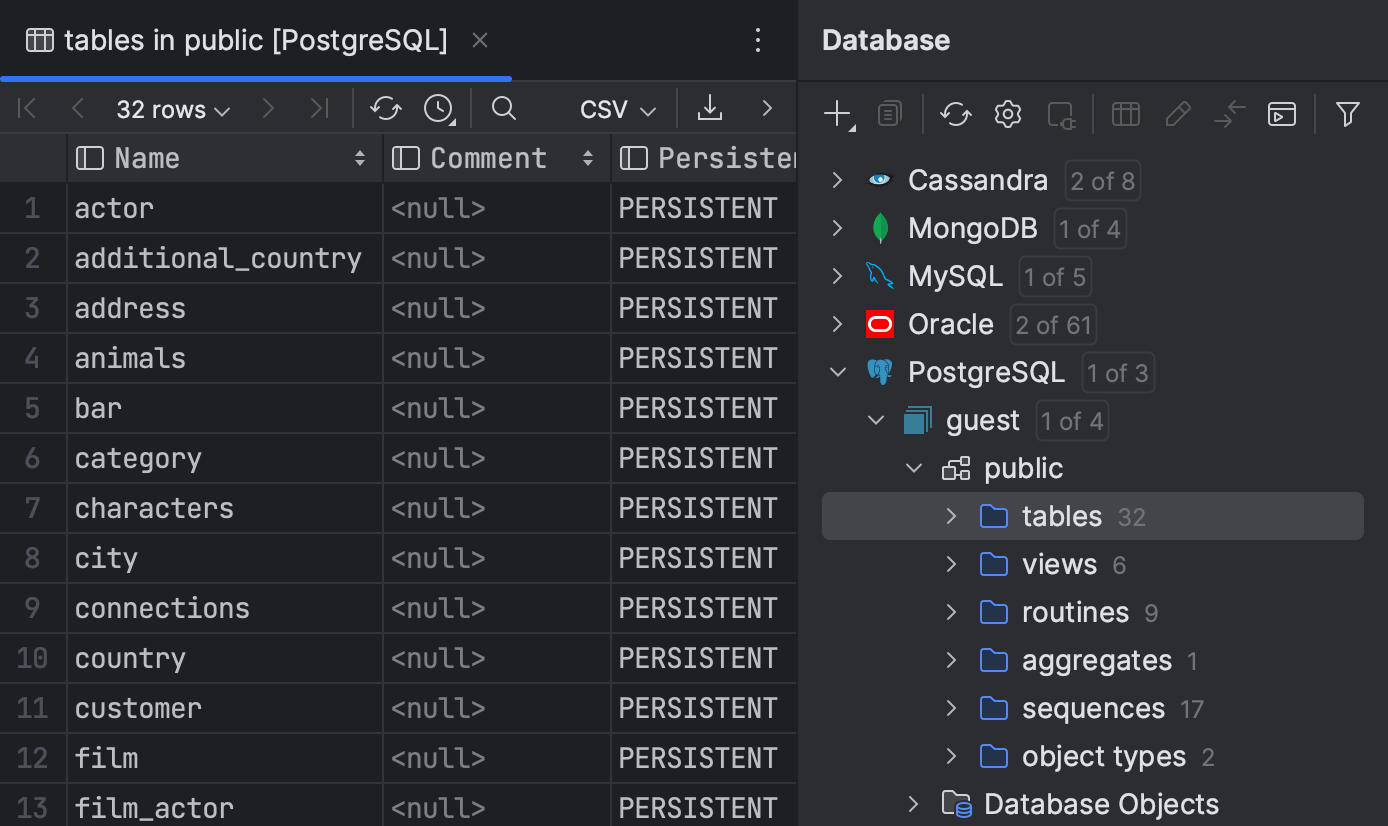This screenshot has width=1388, height=826.
Task: Select the Comment column header
Action: 488,158
